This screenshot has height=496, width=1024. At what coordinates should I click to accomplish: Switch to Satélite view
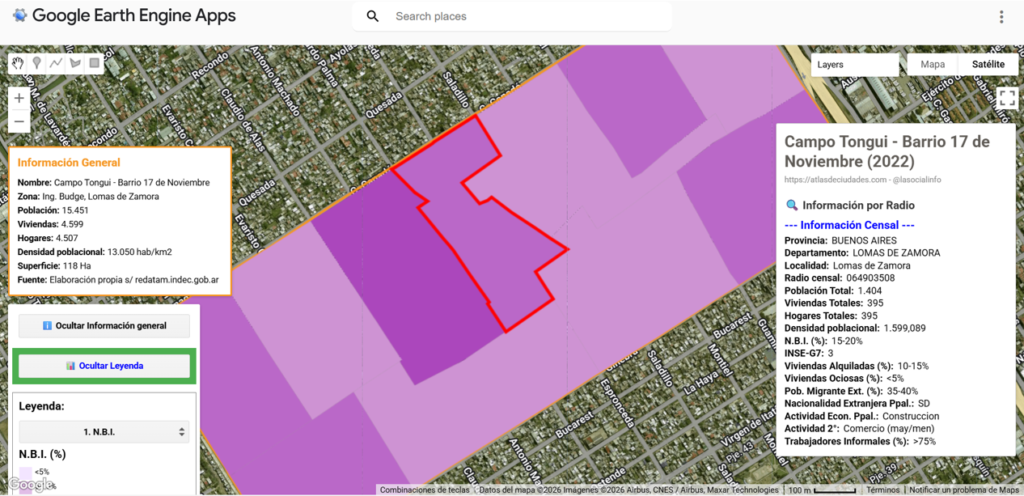(987, 64)
